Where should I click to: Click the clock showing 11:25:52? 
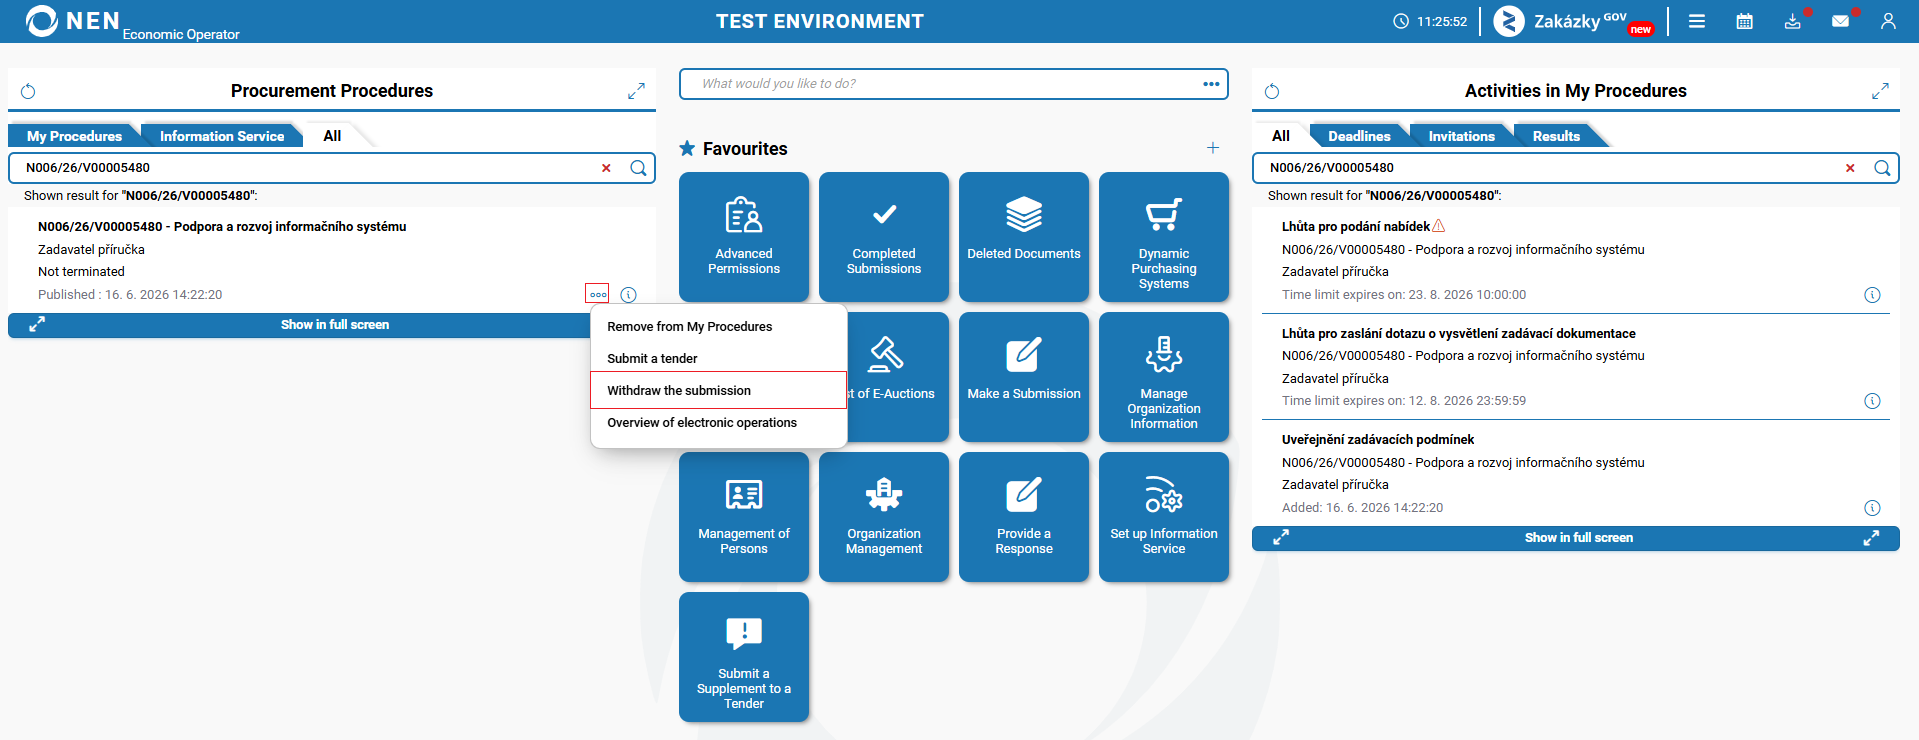tap(1430, 21)
